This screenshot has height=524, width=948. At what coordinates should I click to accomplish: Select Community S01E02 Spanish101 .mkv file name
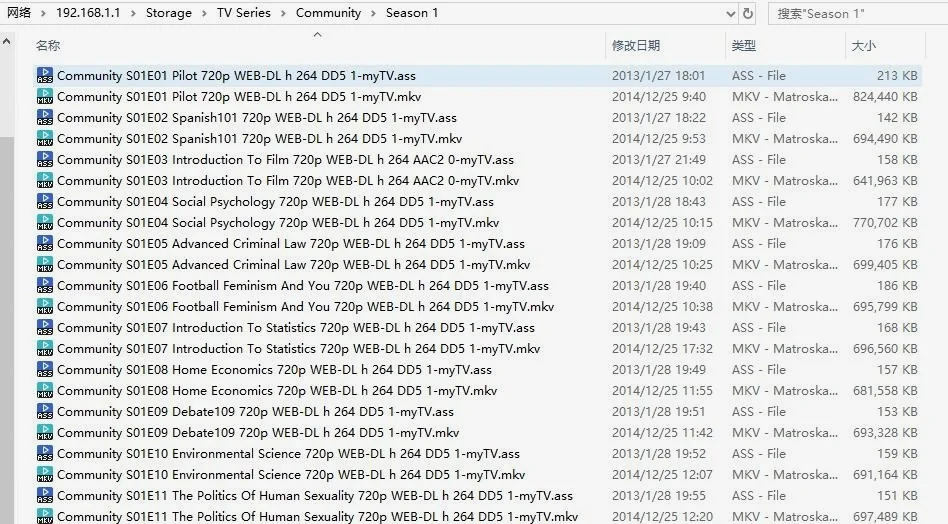tap(259, 138)
